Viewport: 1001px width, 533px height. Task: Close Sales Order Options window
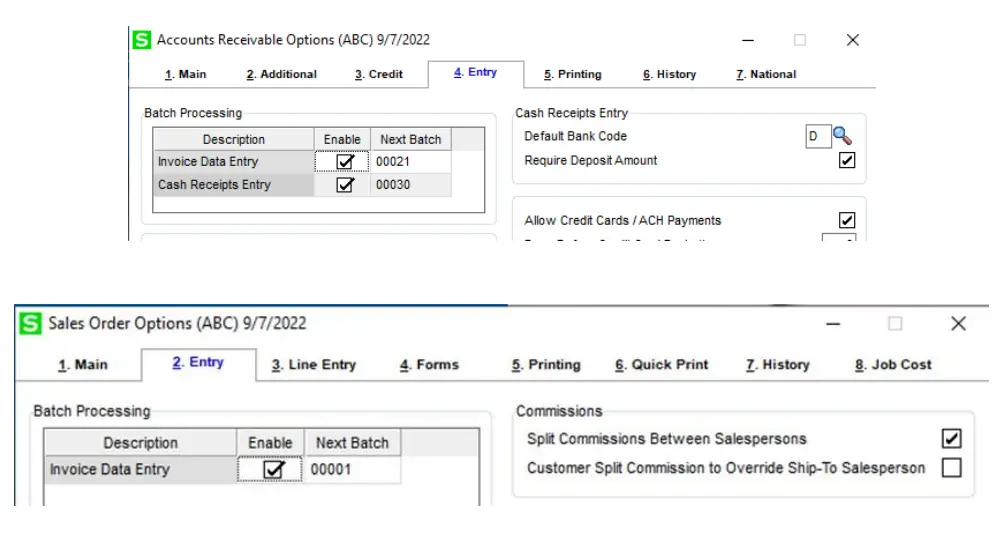coord(958,324)
